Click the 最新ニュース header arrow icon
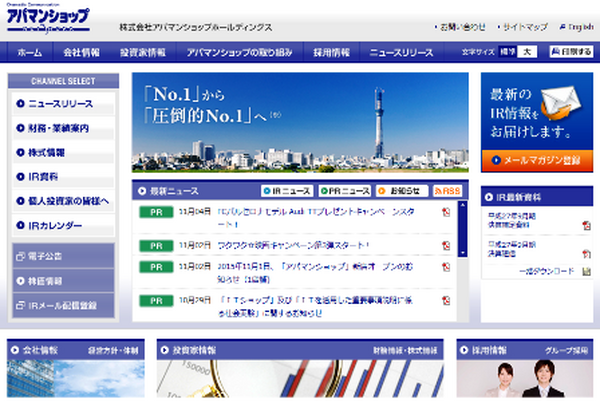 click(142, 191)
